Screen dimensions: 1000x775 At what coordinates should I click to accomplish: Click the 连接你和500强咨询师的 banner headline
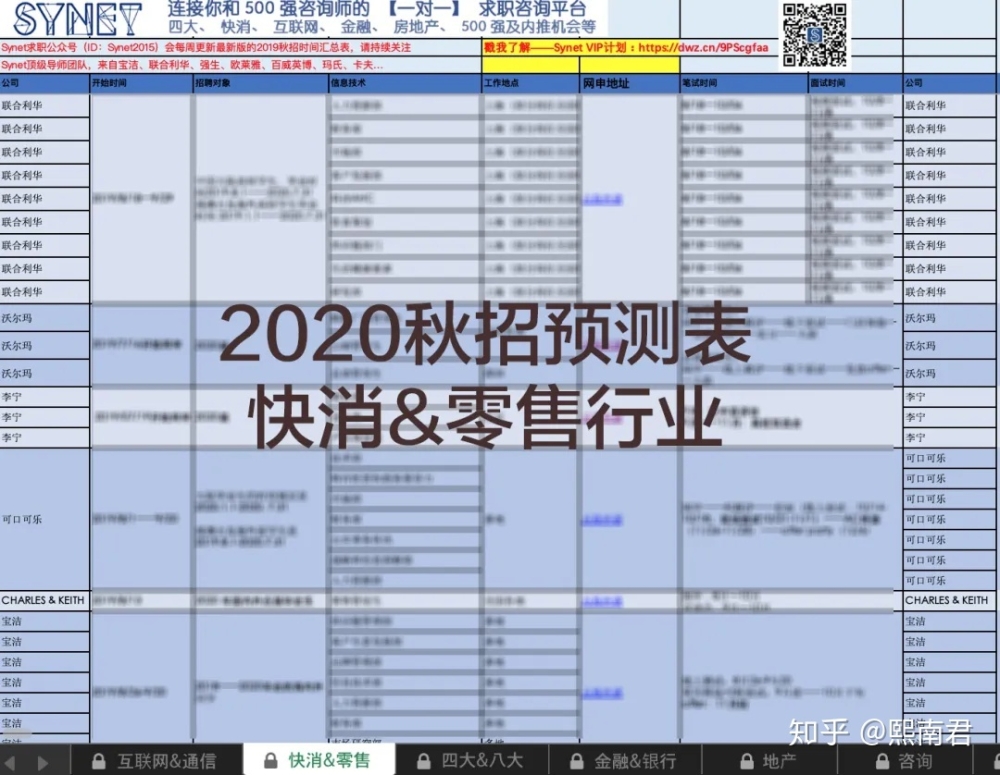coord(376,9)
